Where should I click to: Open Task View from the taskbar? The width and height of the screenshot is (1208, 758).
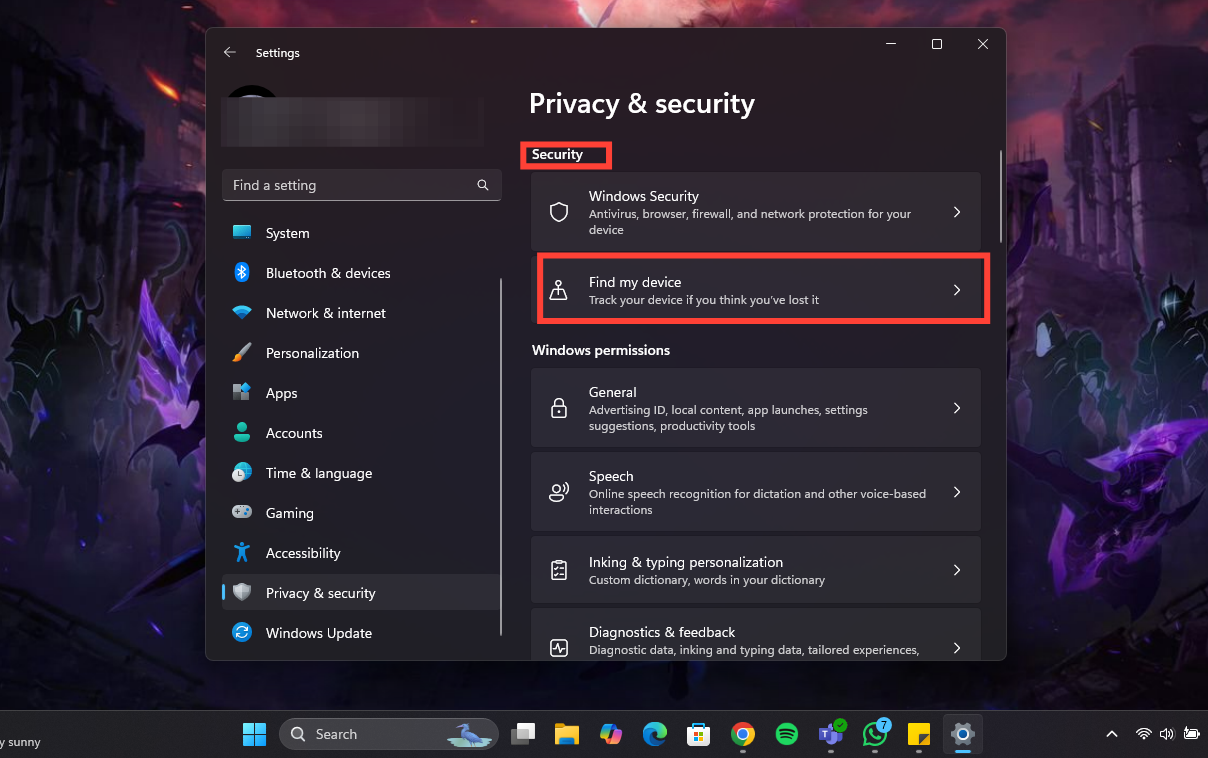tap(523, 734)
